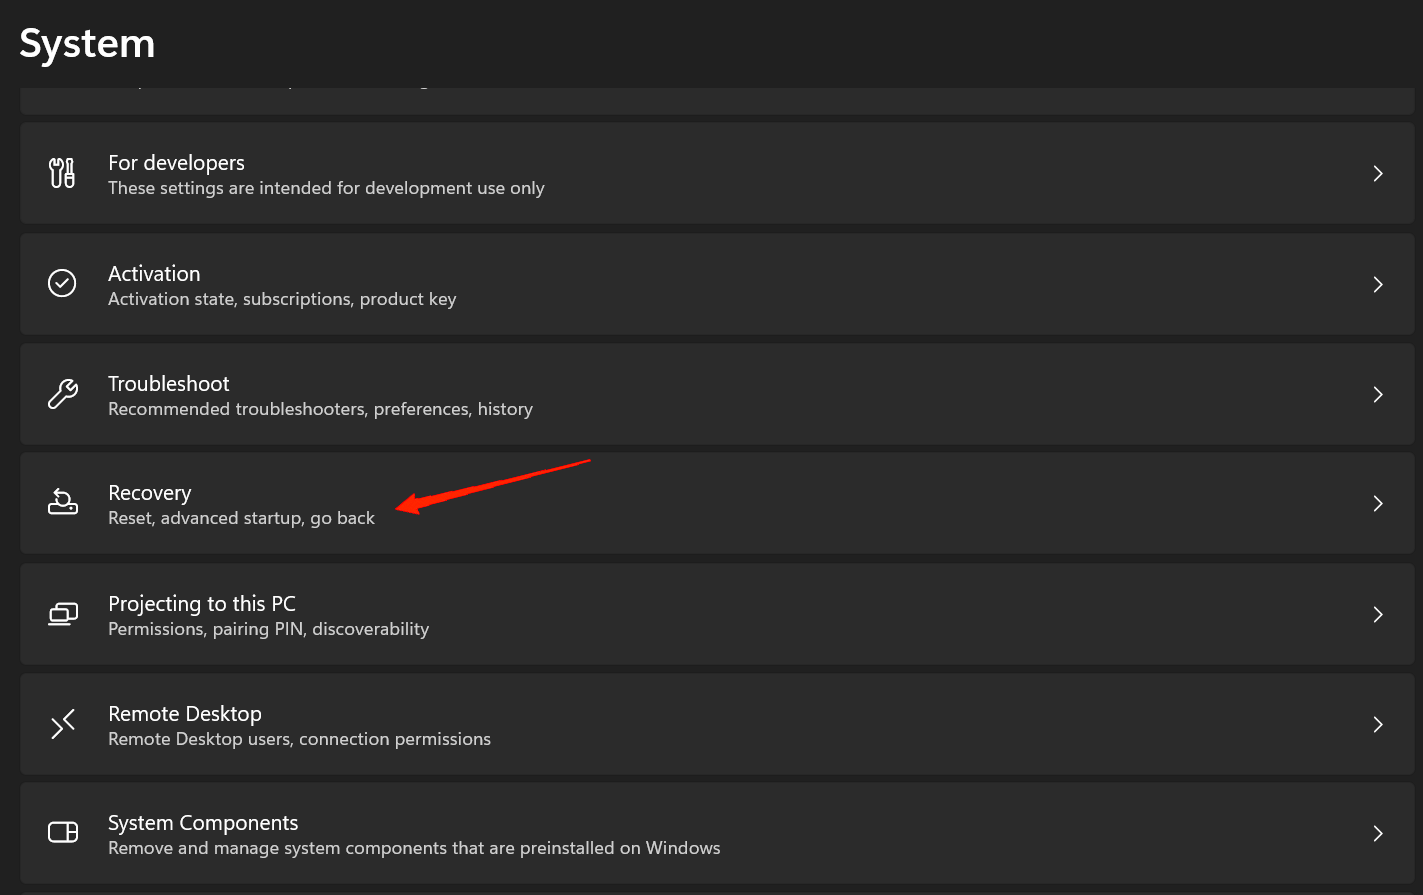
Task: Expand the Troubleshoot row chevron
Action: (1378, 394)
